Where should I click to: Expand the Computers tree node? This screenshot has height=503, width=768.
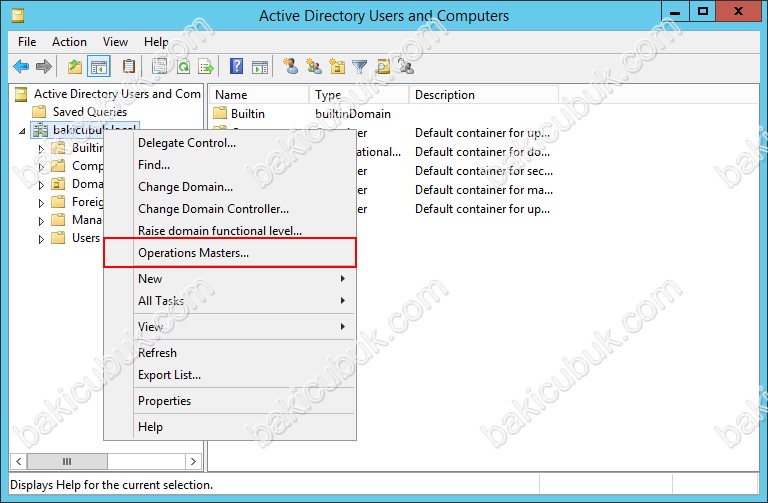[x=41, y=167]
